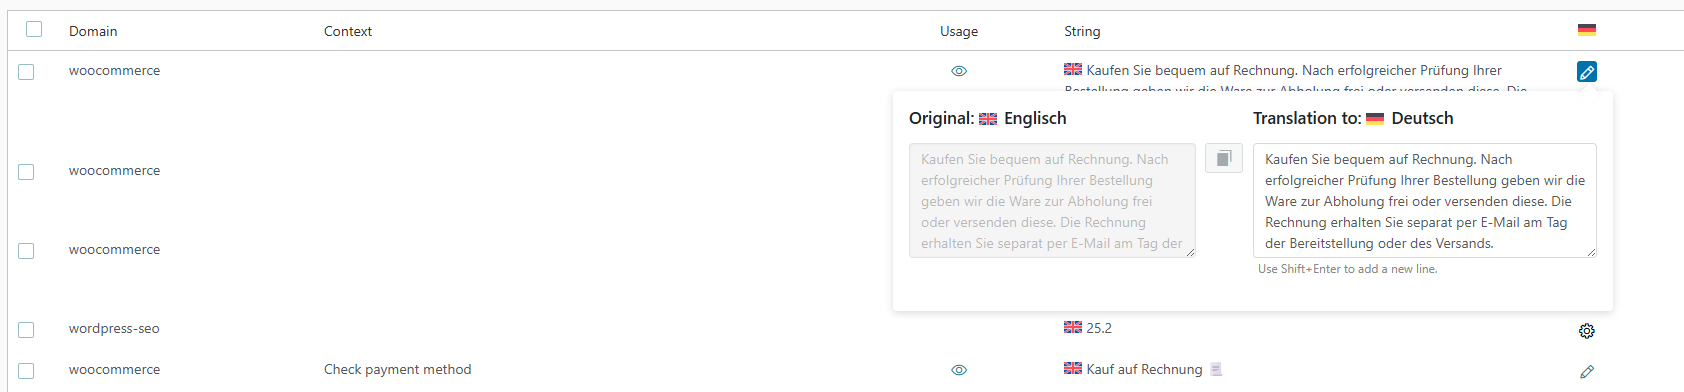Tick the Check payment method row checkbox
Screen dimensions: 1684x392
coord(26,371)
